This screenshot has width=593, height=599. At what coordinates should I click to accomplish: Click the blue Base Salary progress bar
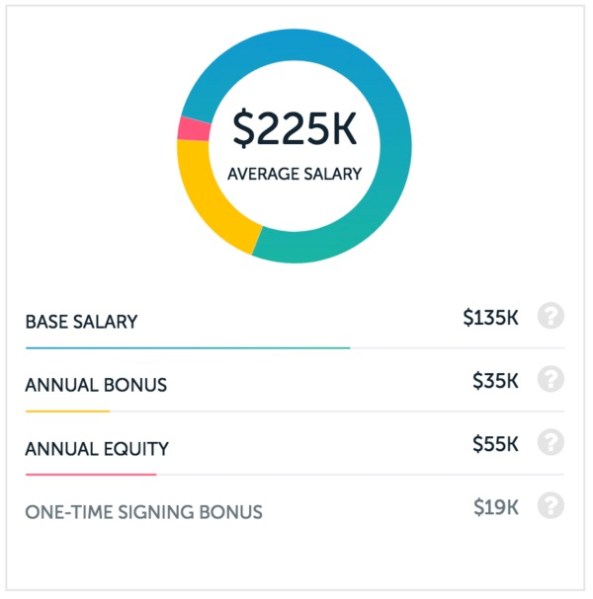pos(188,348)
